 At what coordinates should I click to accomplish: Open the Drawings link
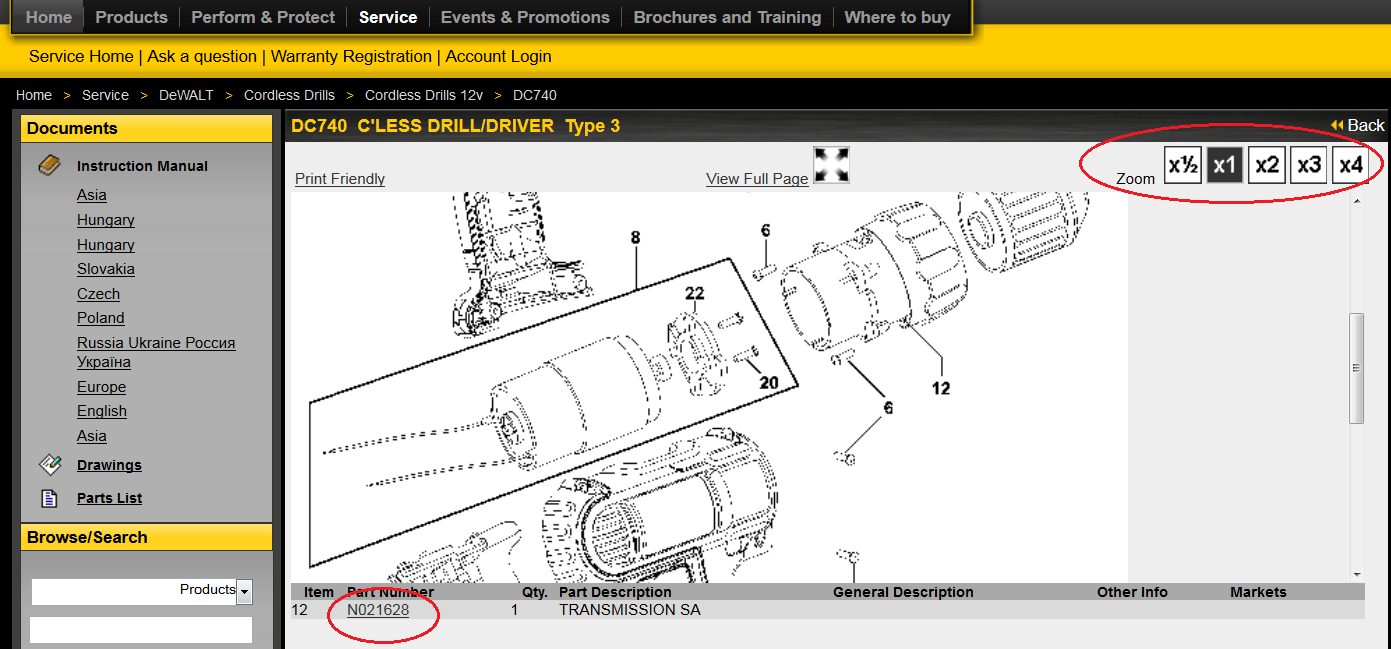tap(109, 465)
